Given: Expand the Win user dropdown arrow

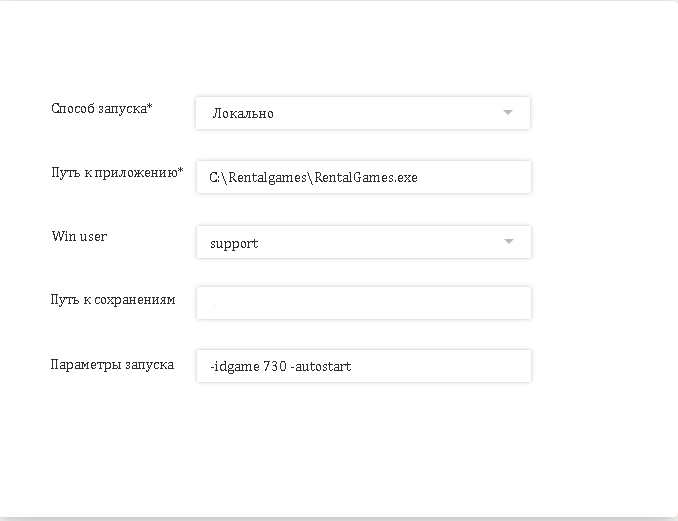Looking at the screenshot, I should tap(508, 242).
